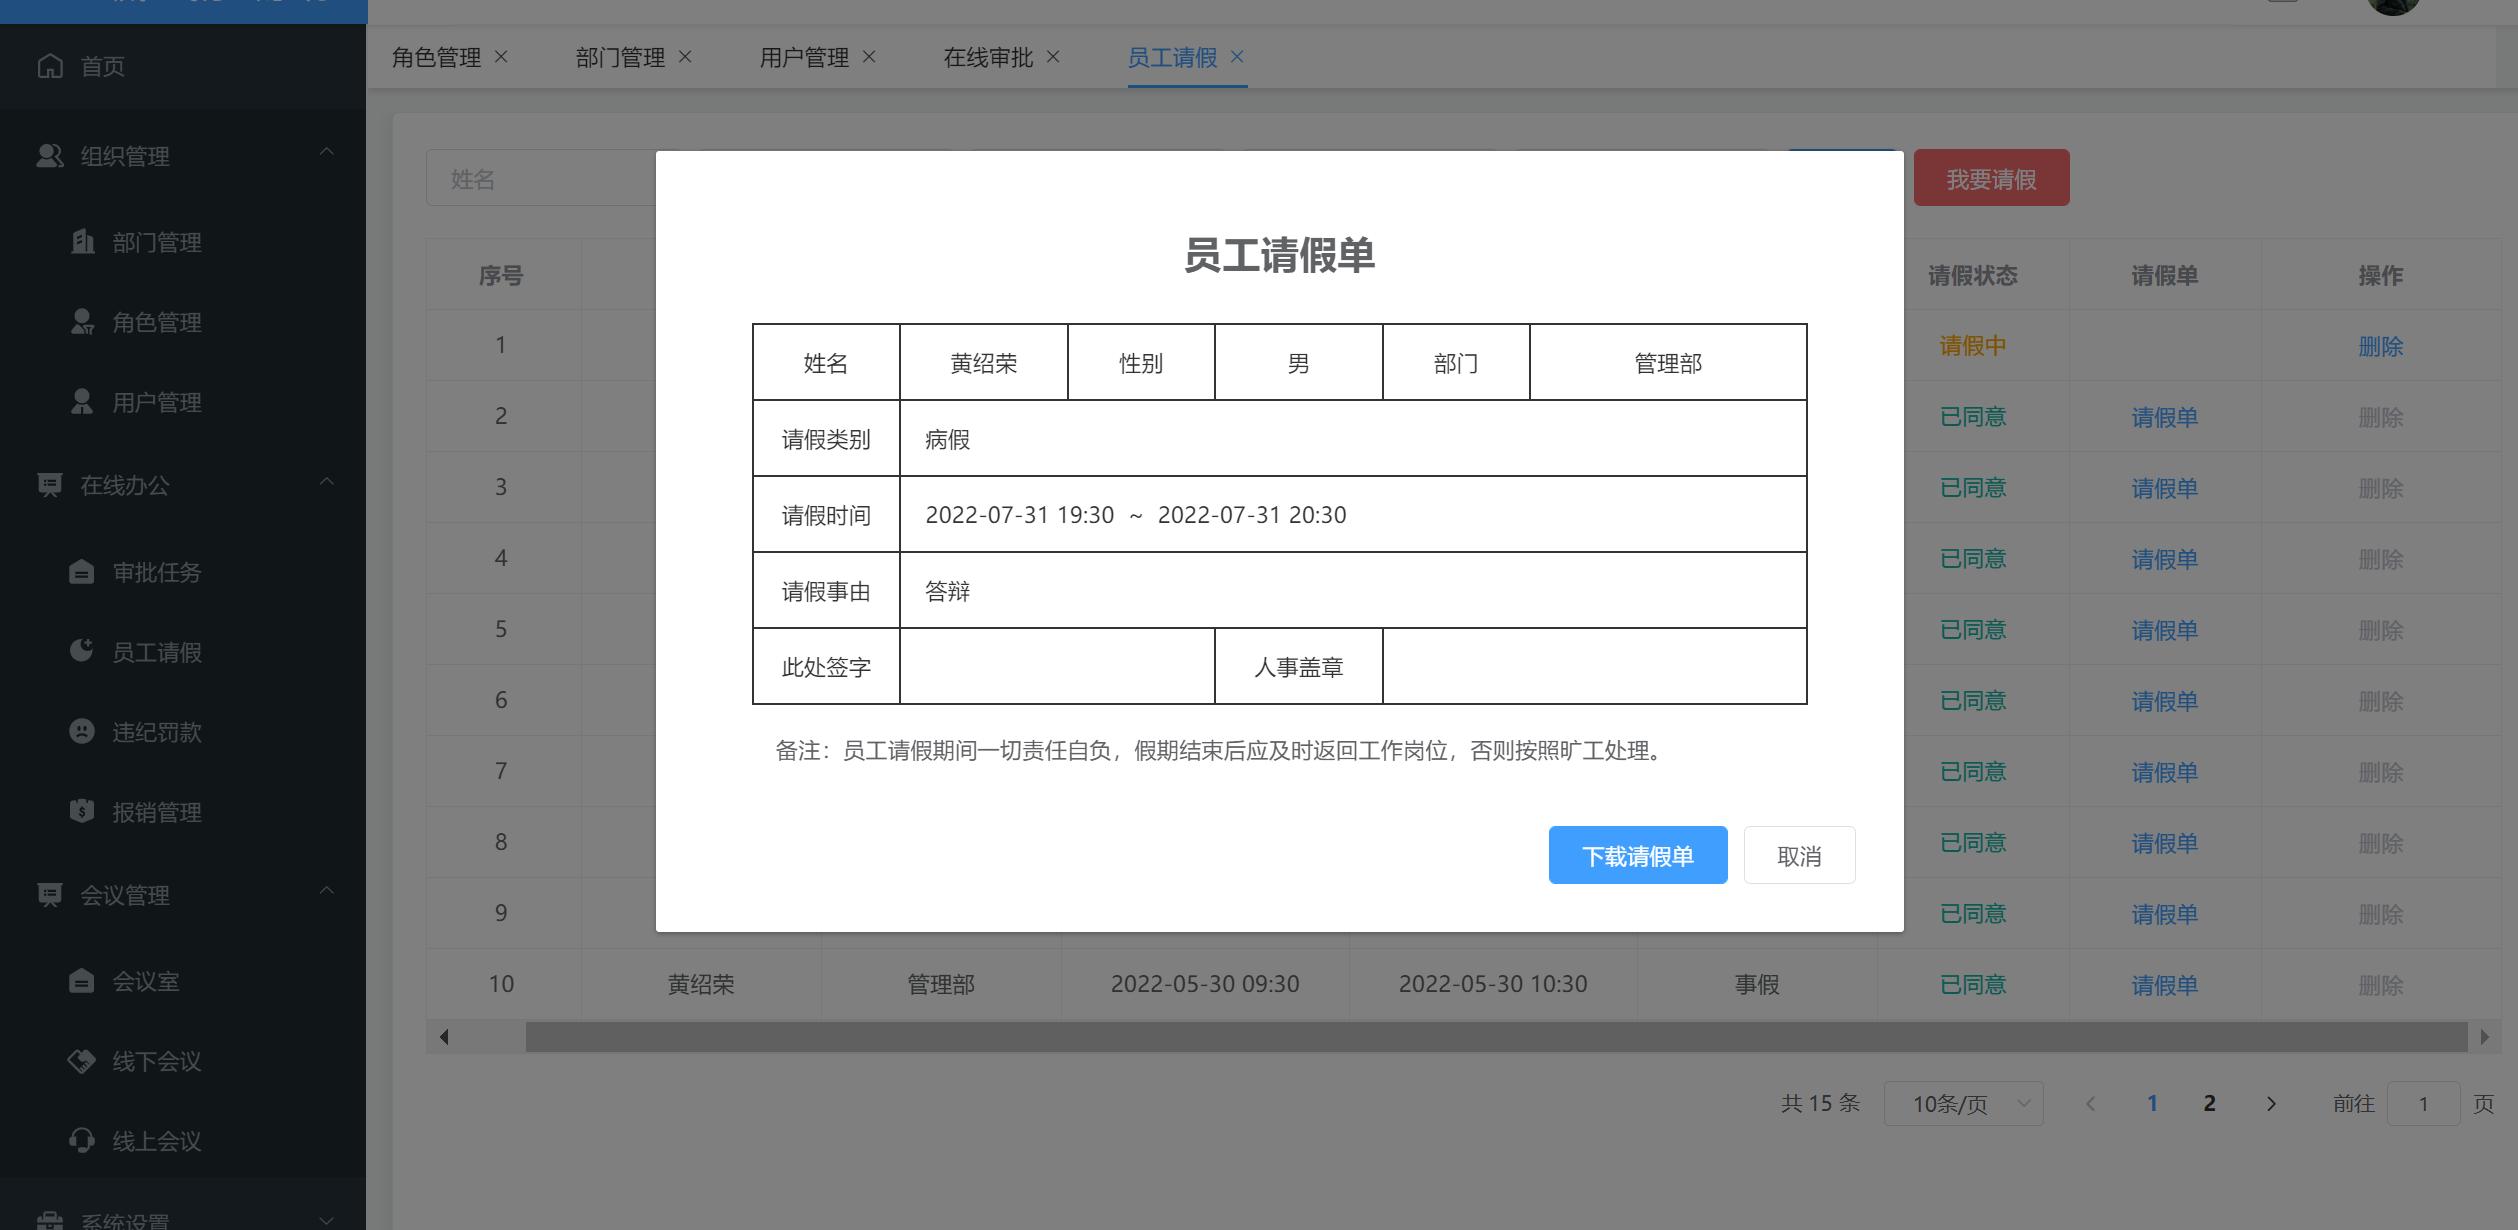
Task: Switch to the 在线审批 tab
Action: (986, 57)
